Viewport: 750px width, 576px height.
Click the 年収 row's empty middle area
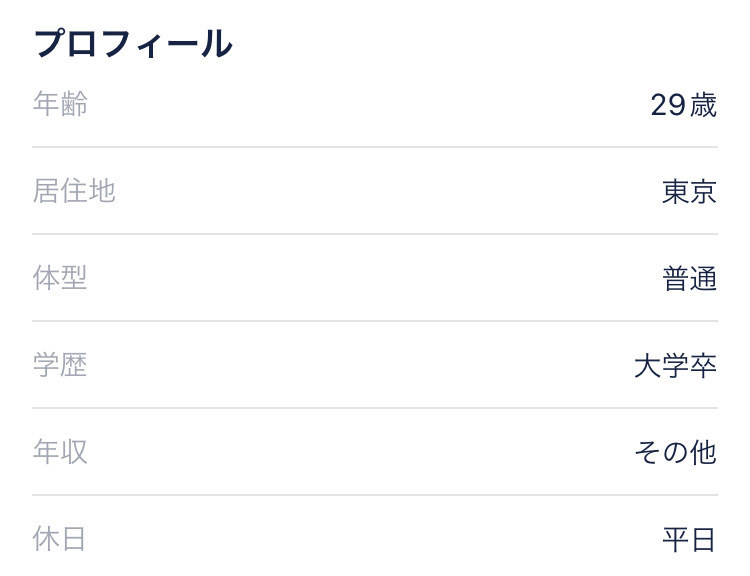[x=361, y=452]
